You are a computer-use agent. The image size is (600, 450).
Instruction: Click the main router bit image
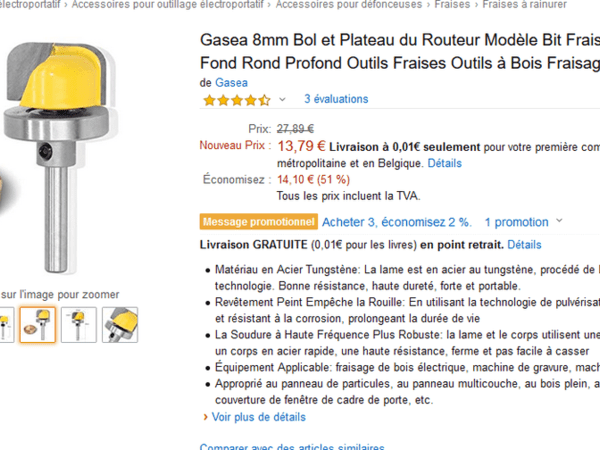pyautogui.click(x=59, y=157)
